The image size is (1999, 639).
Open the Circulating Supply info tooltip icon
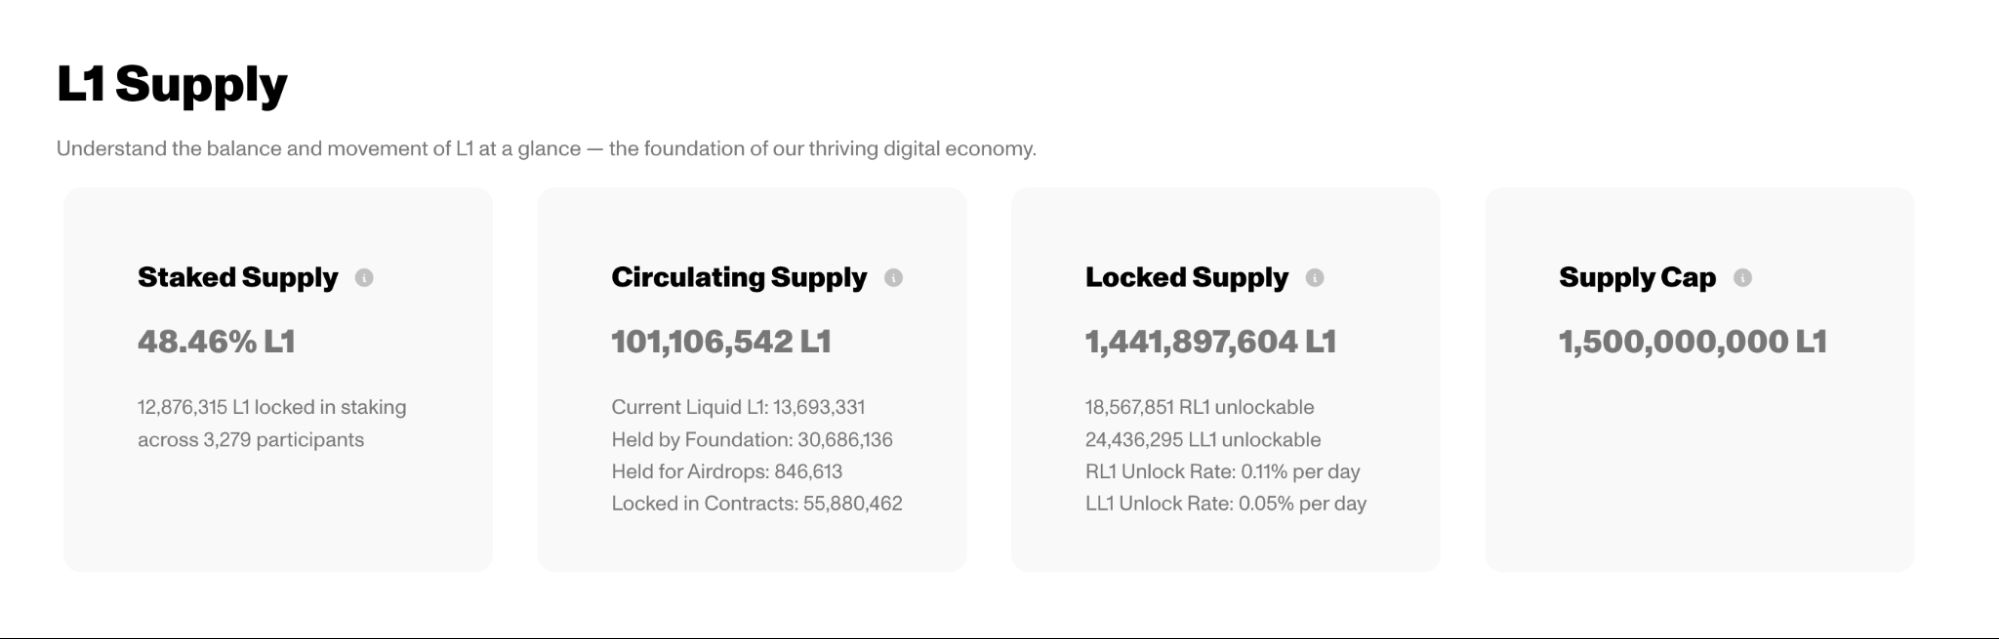coord(893,278)
